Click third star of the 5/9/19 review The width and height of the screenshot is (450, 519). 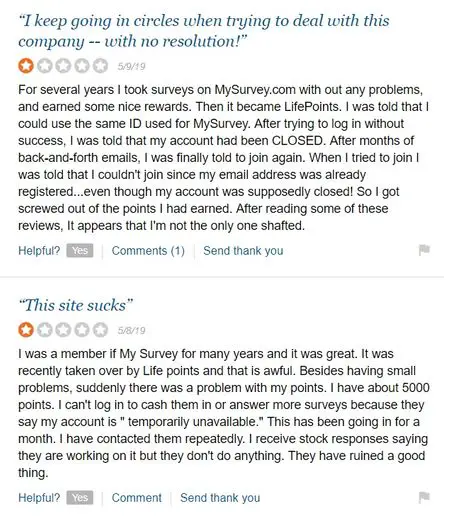click(x=63, y=66)
